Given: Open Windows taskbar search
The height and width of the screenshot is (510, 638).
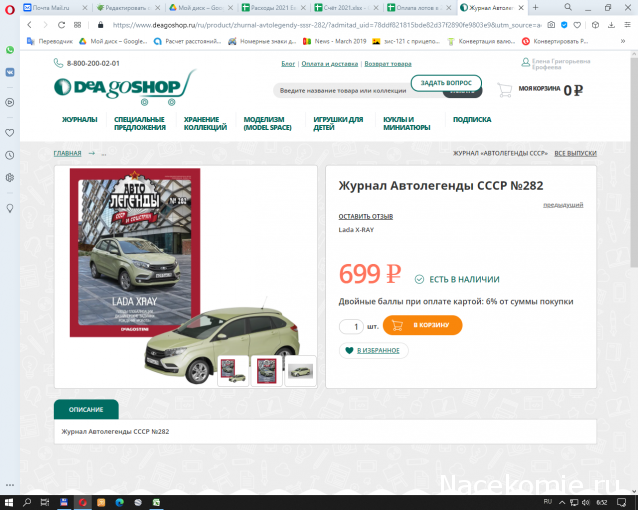Looking at the screenshot, I should coord(27,503).
